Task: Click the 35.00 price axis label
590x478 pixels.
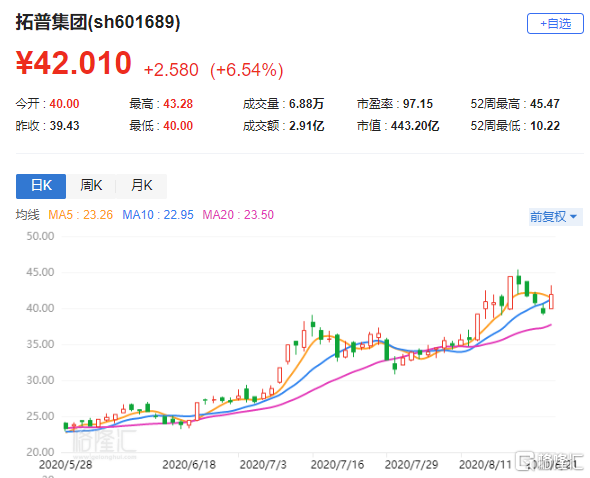Action: 40,344
